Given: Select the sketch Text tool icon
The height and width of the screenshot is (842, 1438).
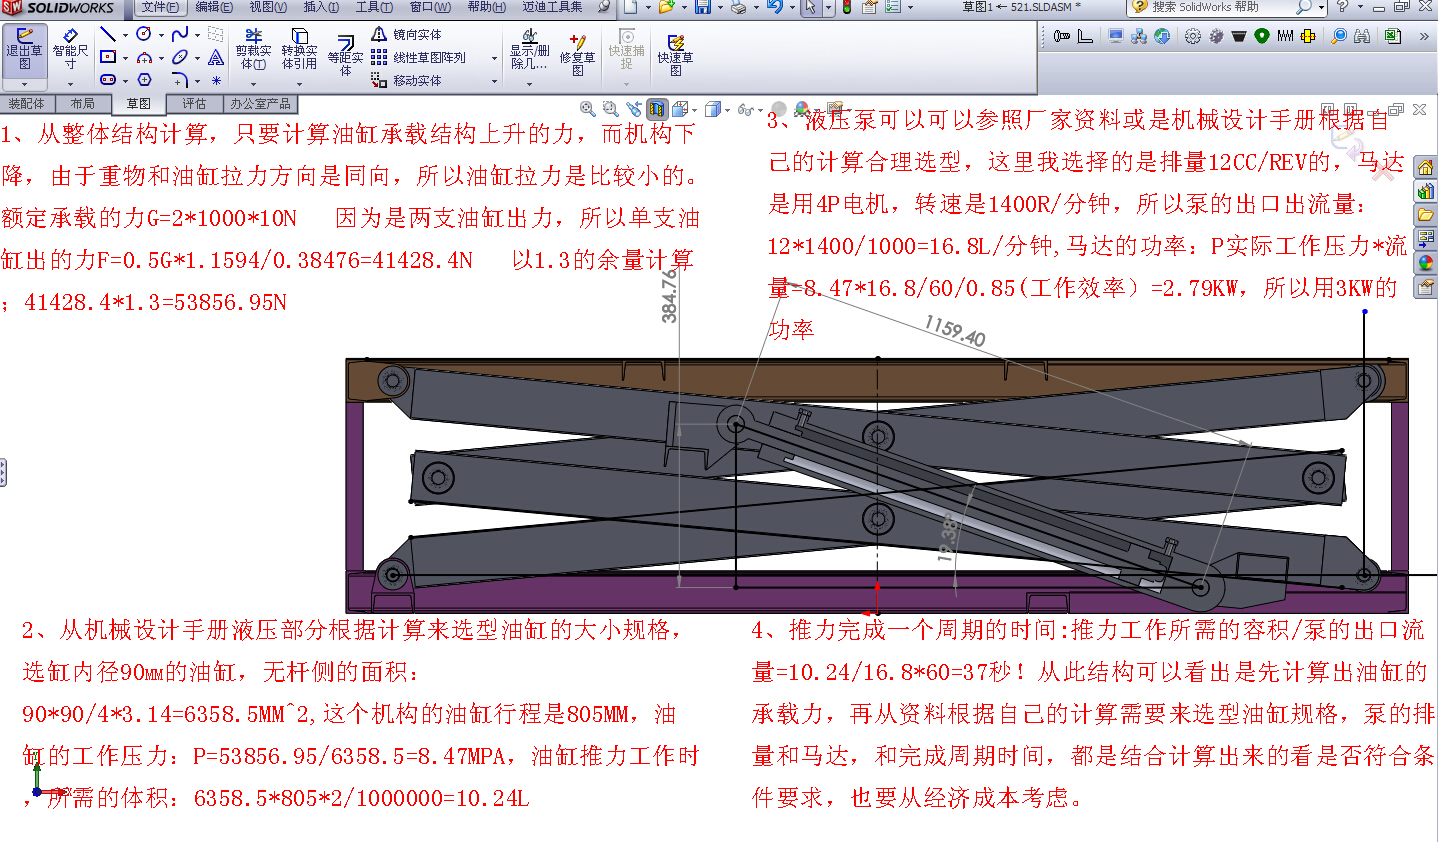Looking at the screenshot, I should (x=216, y=58).
